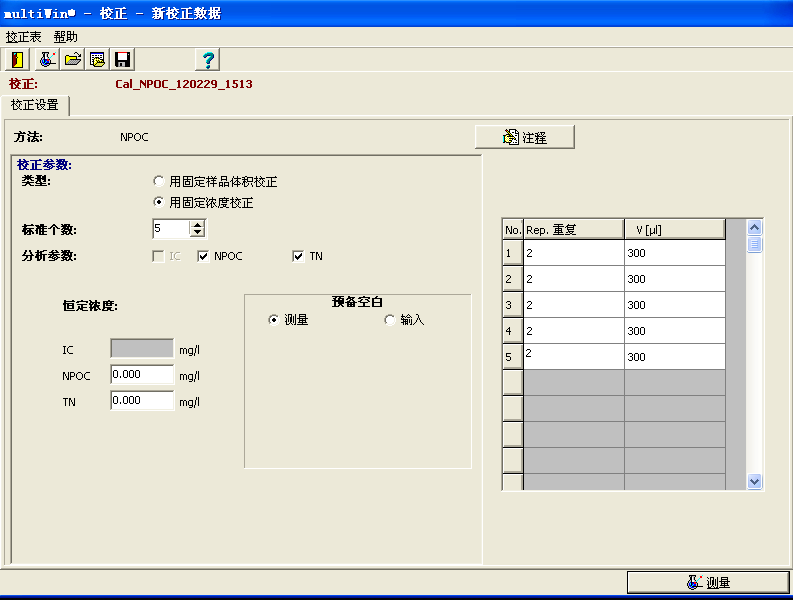793x600 pixels.
Task: Increase the standard count with the up arrow
Action: pyautogui.click(x=197, y=224)
